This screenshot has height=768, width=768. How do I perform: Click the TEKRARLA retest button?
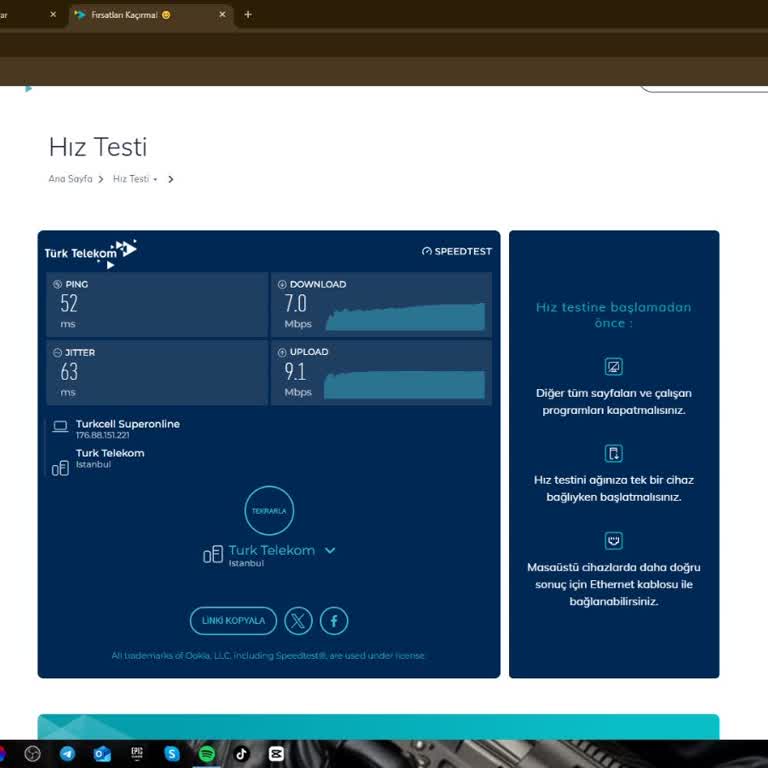tap(269, 511)
